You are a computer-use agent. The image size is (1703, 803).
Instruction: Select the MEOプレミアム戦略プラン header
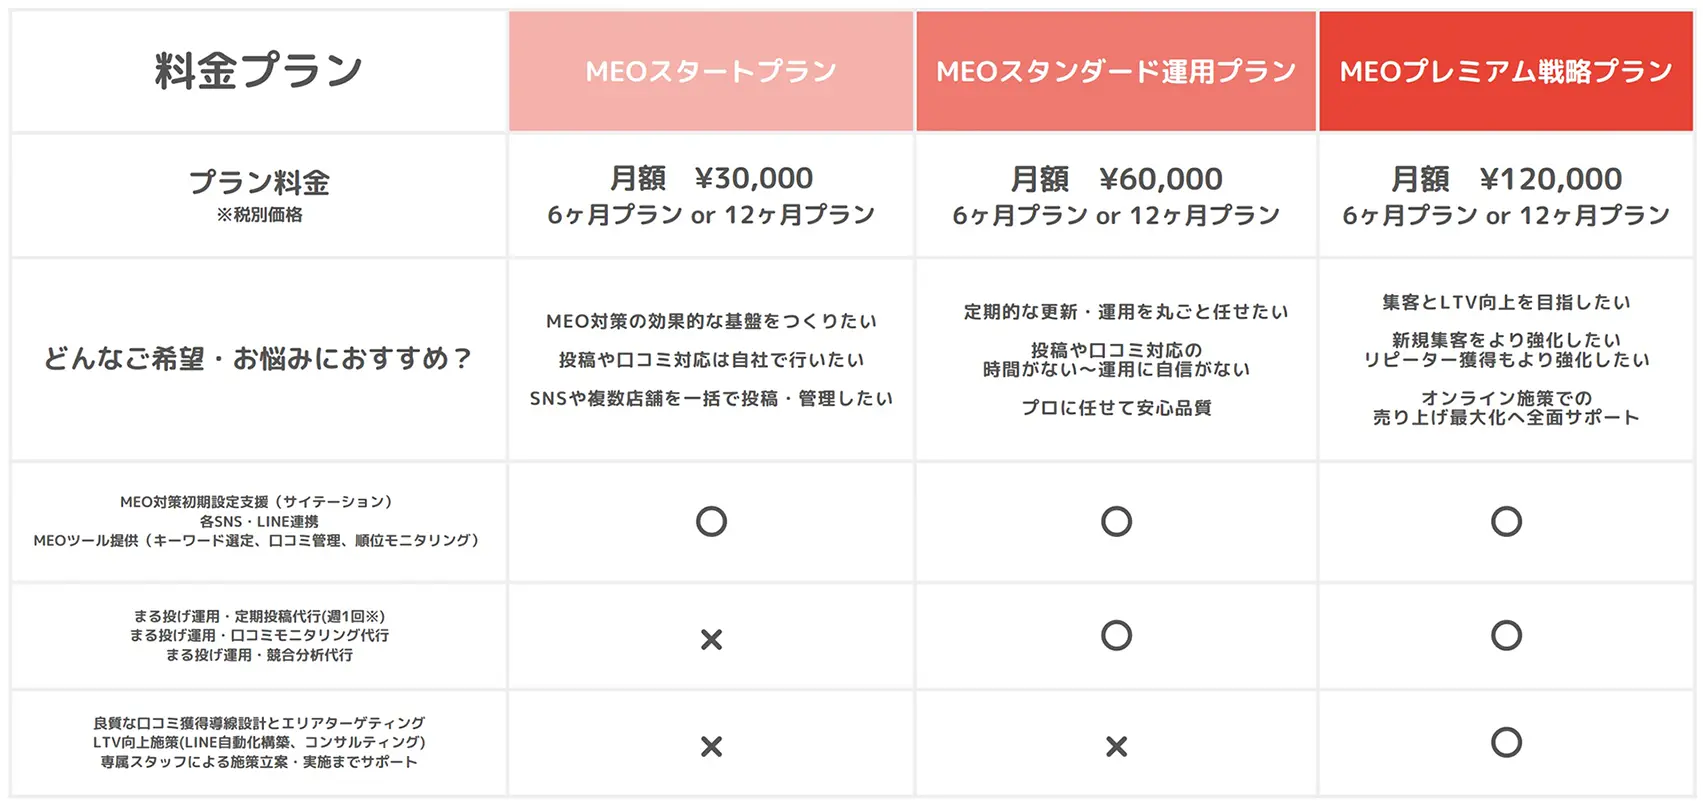(1506, 71)
